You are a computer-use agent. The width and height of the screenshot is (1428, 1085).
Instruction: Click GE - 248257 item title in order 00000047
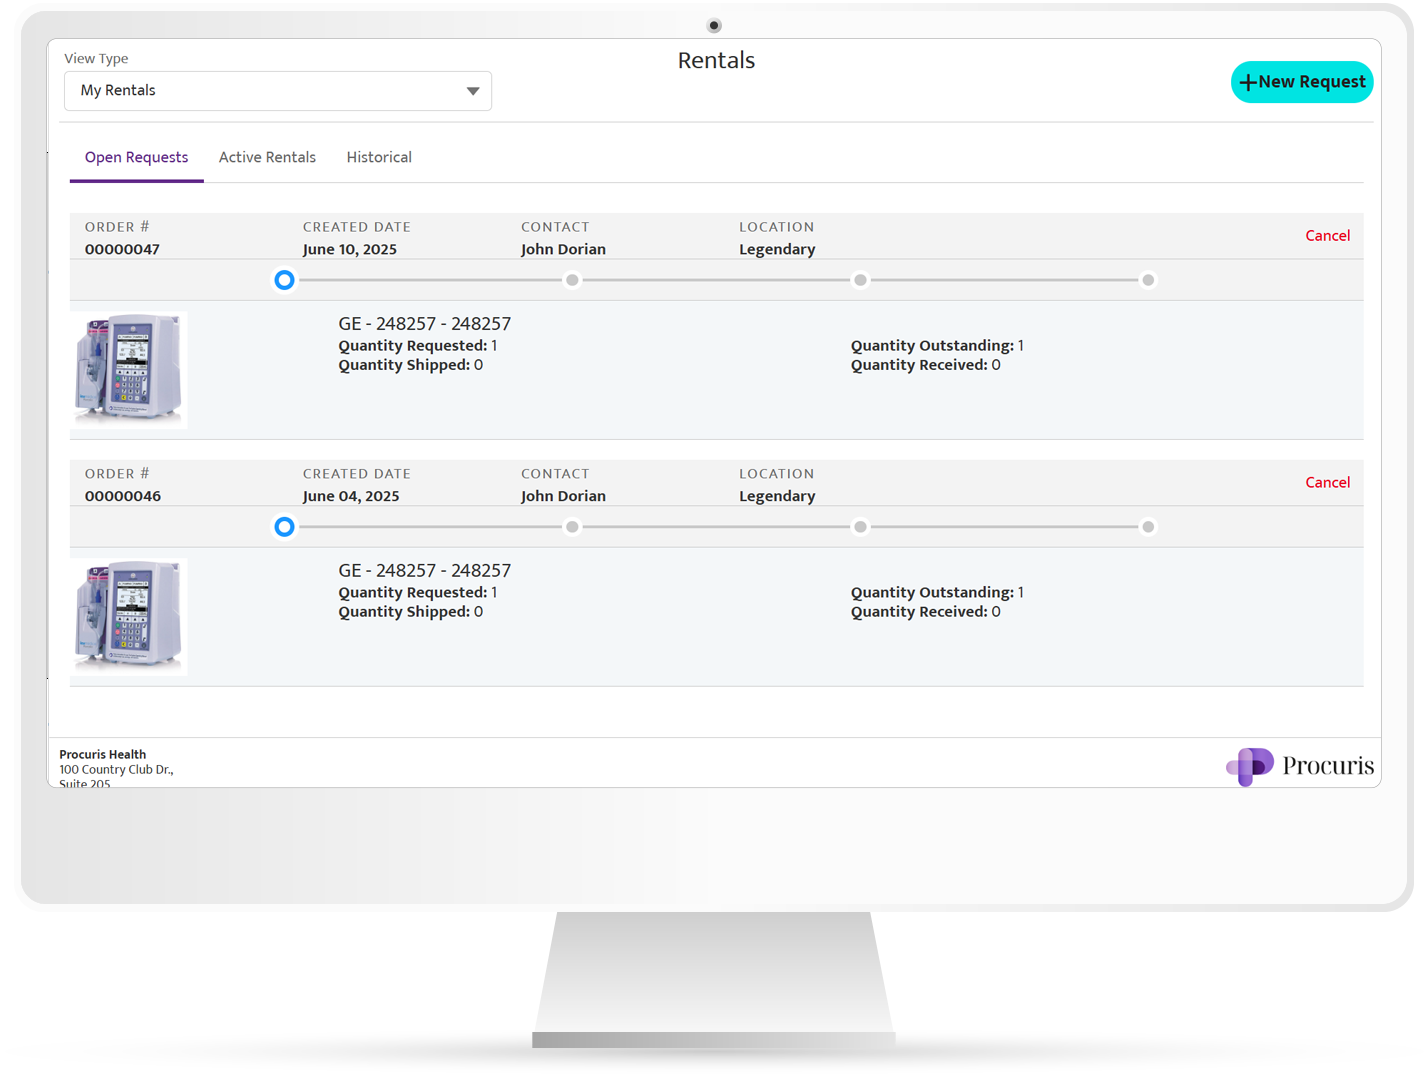424,324
